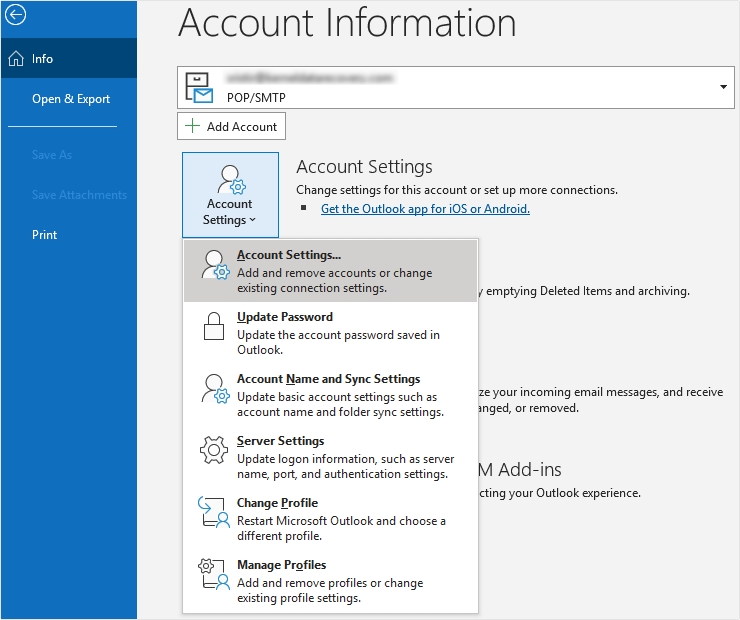Viewport: 740px width, 620px height.
Task: Click the person-gear icon beside Account Settings... entry
Action: (x=216, y=265)
